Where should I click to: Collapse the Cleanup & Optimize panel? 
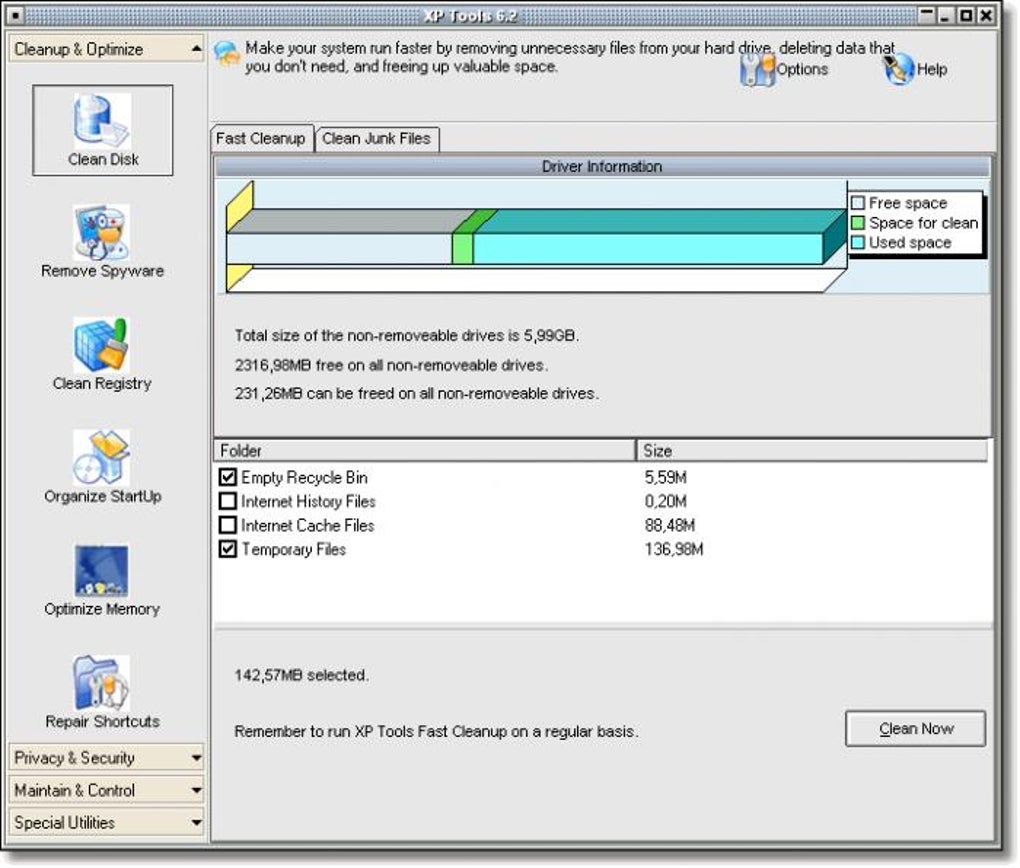pos(104,48)
